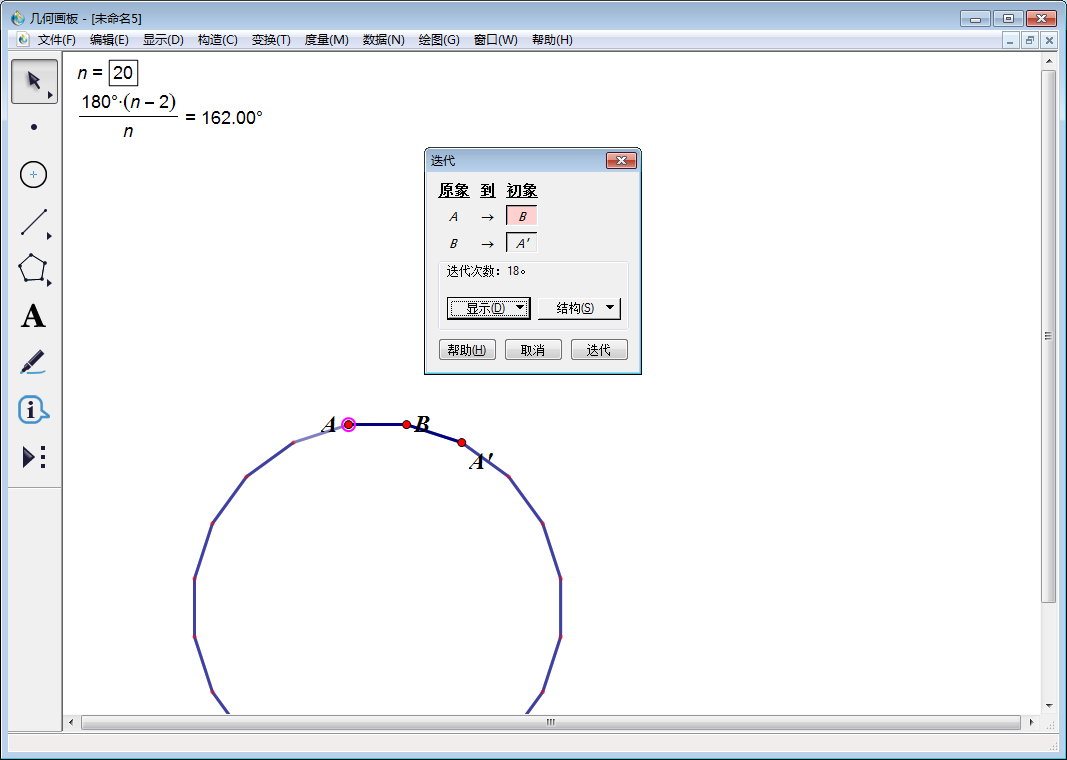Choose the Compass circle tool
Viewport: 1067px width, 760px height.
[33, 174]
